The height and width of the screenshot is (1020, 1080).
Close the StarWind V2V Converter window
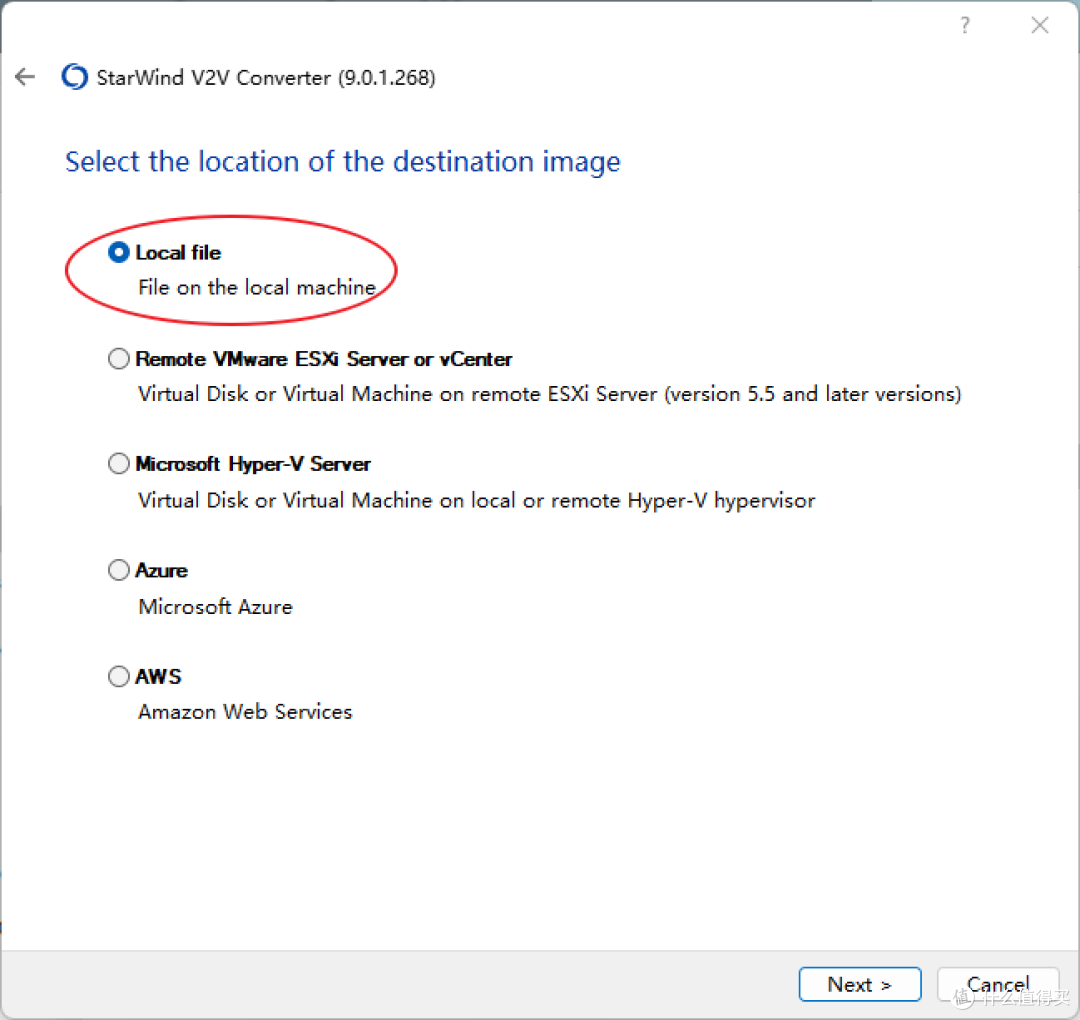(1039, 25)
